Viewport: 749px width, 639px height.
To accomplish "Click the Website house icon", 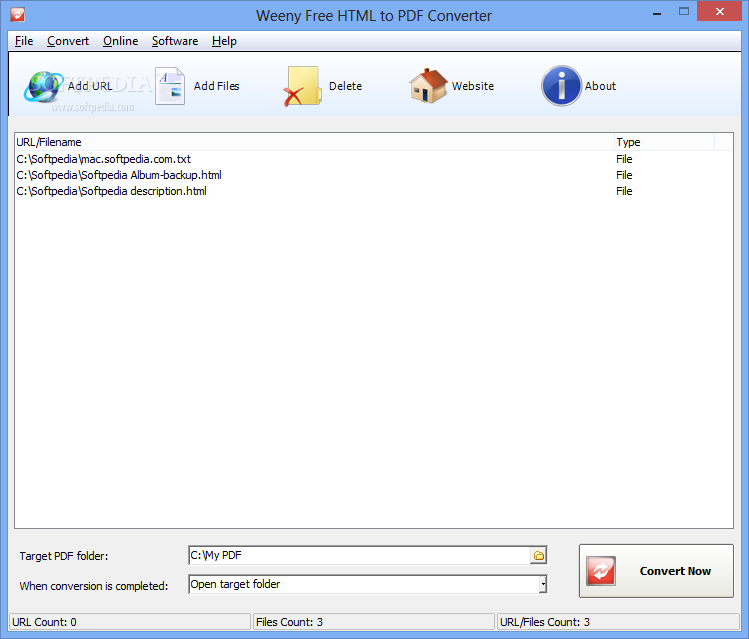I will [x=428, y=86].
